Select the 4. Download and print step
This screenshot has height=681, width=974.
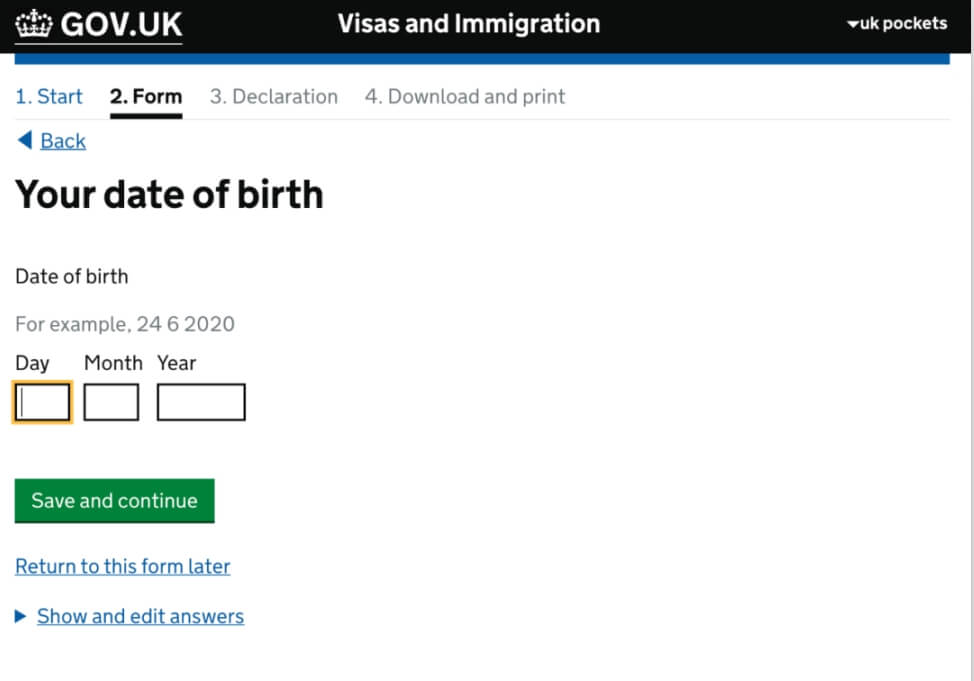click(x=465, y=96)
